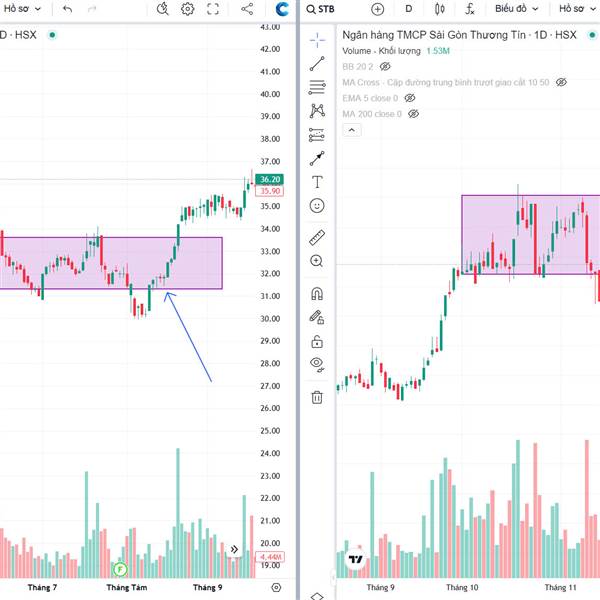Toggle lock all drawings padlock
Viewport: 600px width, 600px height.
click(x=317, y=341)
